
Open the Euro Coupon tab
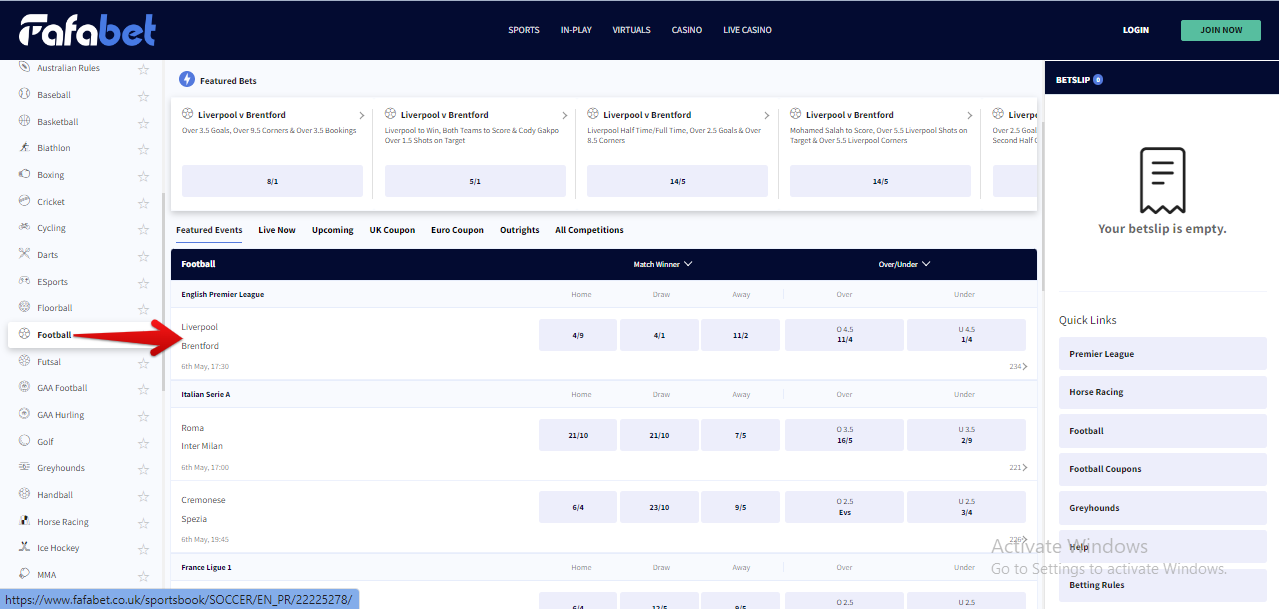pos(457,230)
